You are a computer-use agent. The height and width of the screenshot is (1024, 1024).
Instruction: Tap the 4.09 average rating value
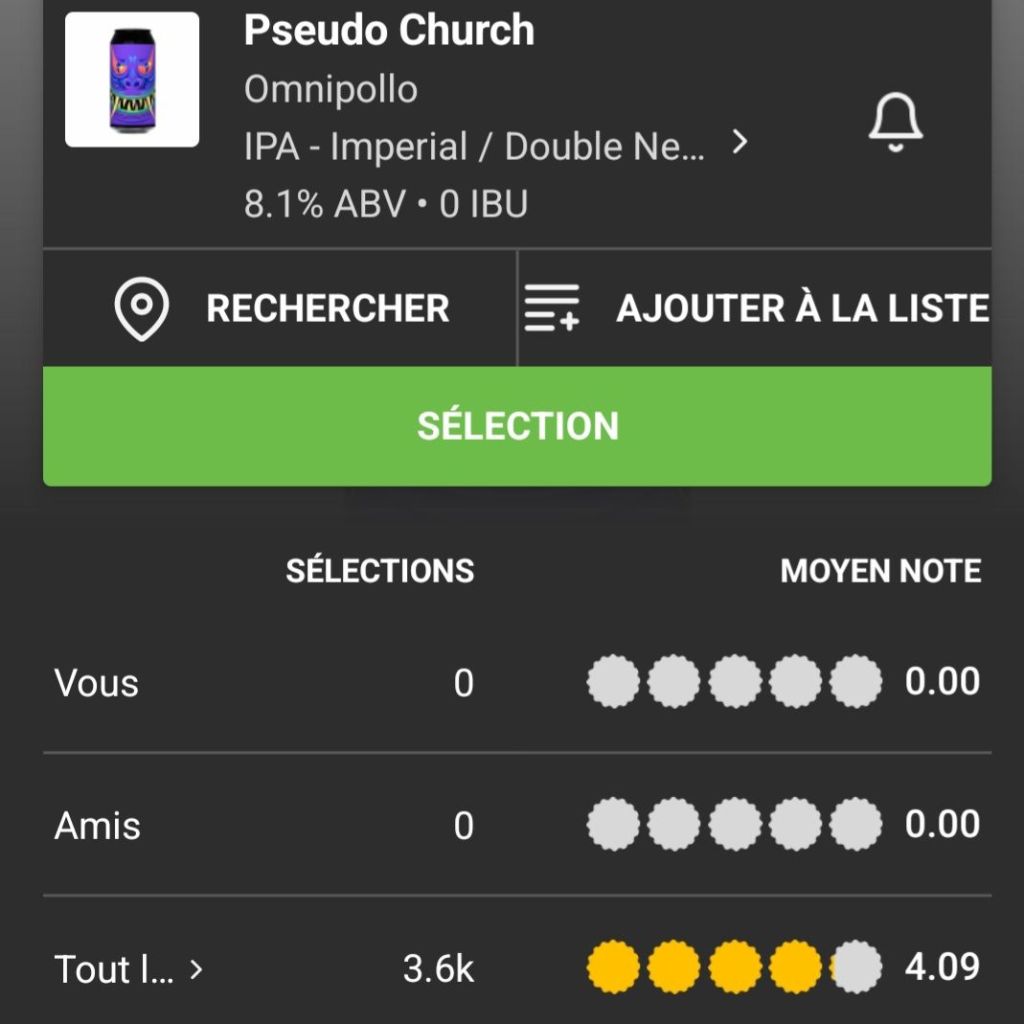tap(942, 968)
